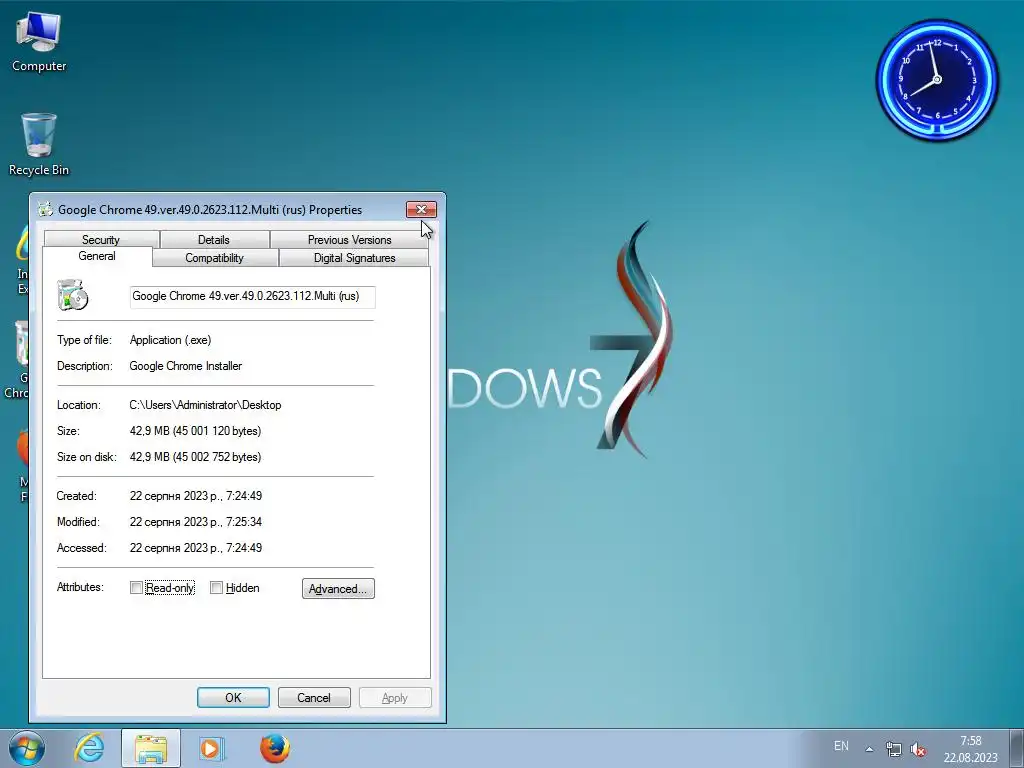This screenshot has width=1024, height=768.
Task: Click the file name text field
Action: coord(253,296)
